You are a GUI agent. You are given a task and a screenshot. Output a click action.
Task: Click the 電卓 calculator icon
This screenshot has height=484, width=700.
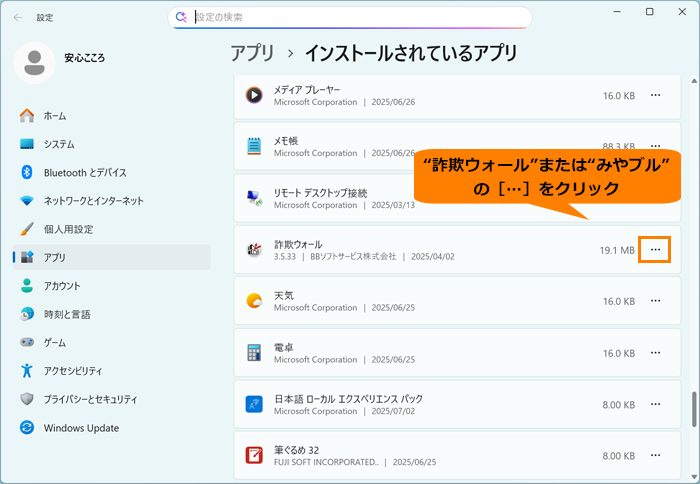(254, 353)
